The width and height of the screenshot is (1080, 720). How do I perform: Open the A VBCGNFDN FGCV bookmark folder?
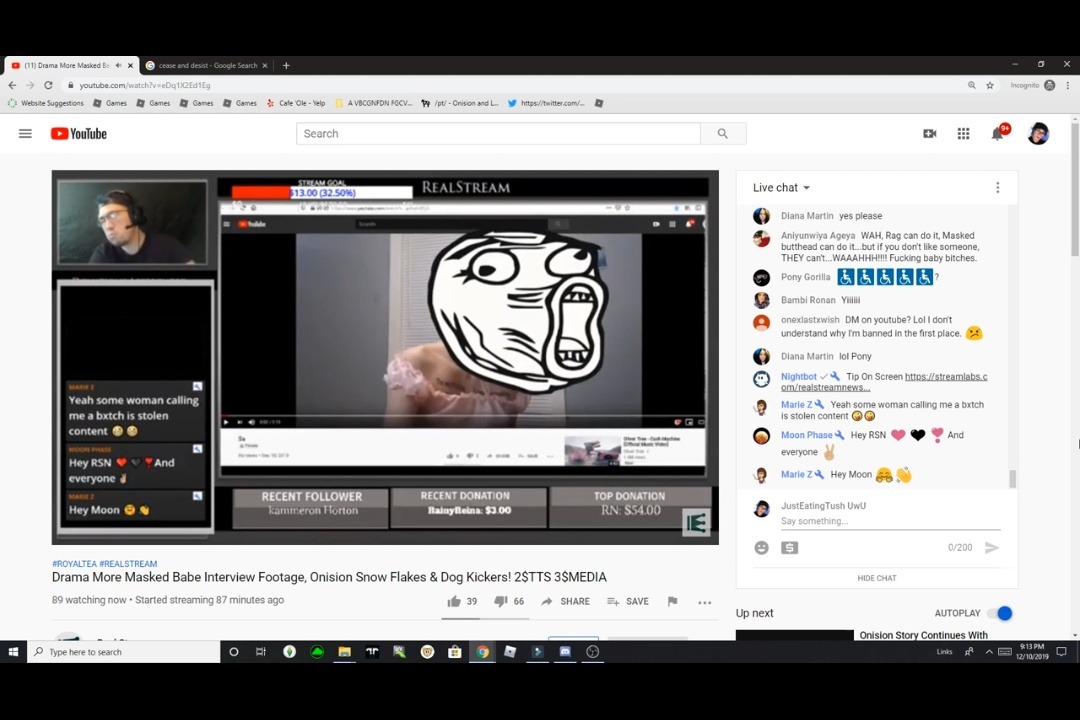click(374, 103)
